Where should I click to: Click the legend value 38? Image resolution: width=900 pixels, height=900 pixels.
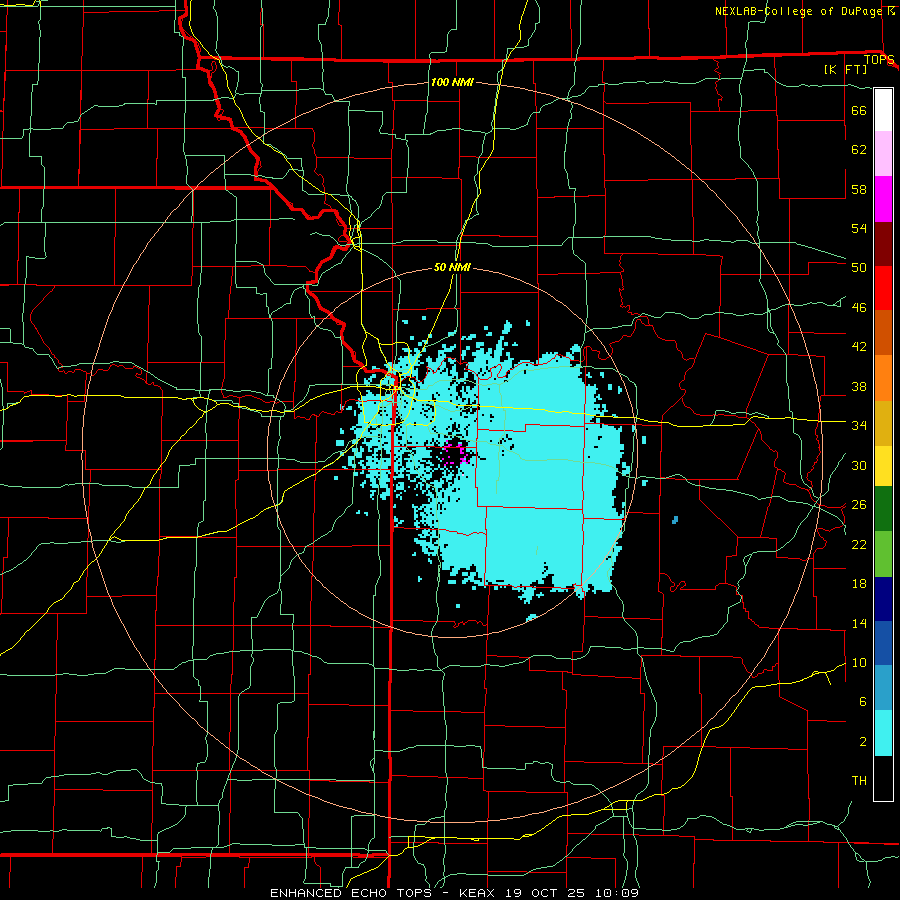859,386
